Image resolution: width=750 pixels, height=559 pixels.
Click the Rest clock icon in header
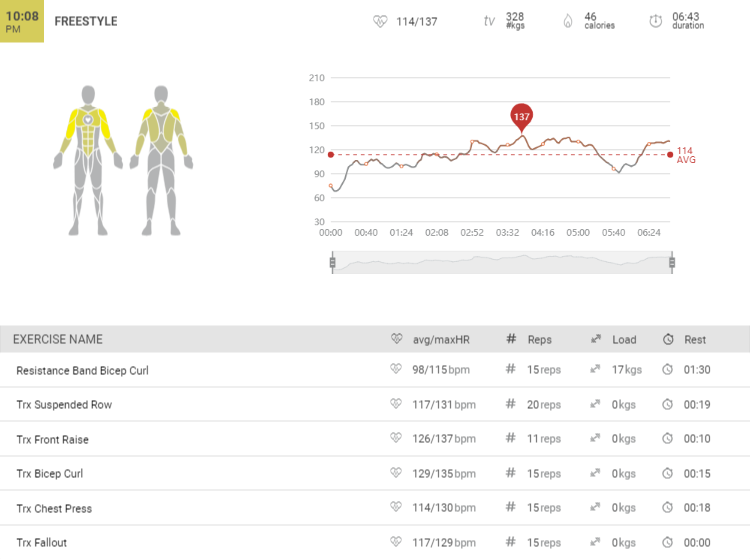(x=667, y=339)
